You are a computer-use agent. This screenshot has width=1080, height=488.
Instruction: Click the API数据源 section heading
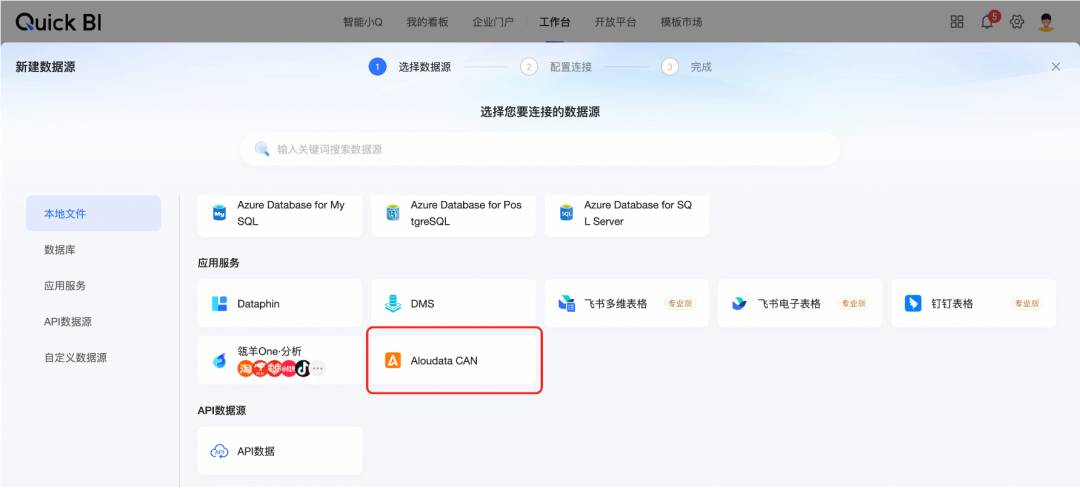click(222, 411)
